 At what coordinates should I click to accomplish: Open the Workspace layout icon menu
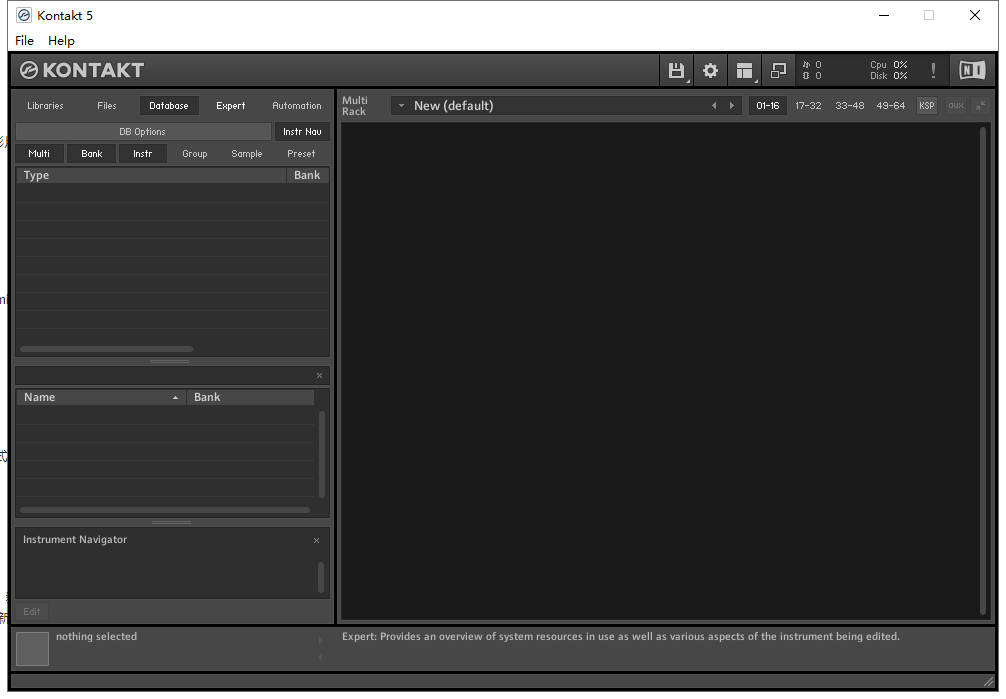pyautogui.click(x=744, y=71)
